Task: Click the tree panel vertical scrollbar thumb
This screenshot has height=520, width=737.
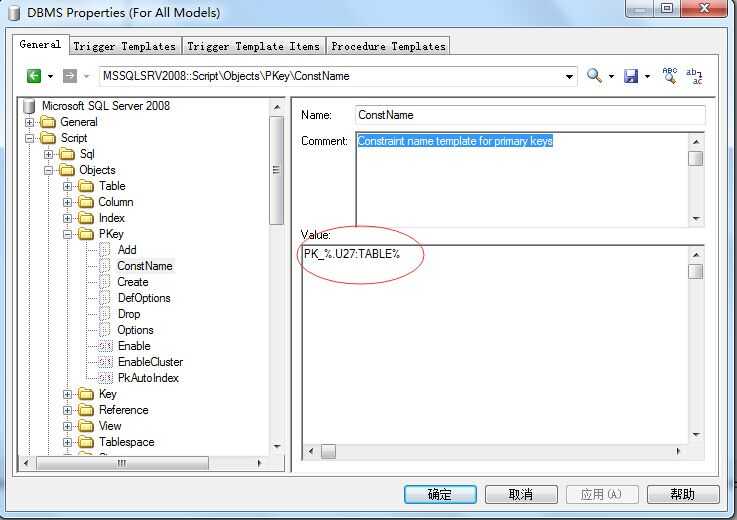Action: [x=276, y=170]
